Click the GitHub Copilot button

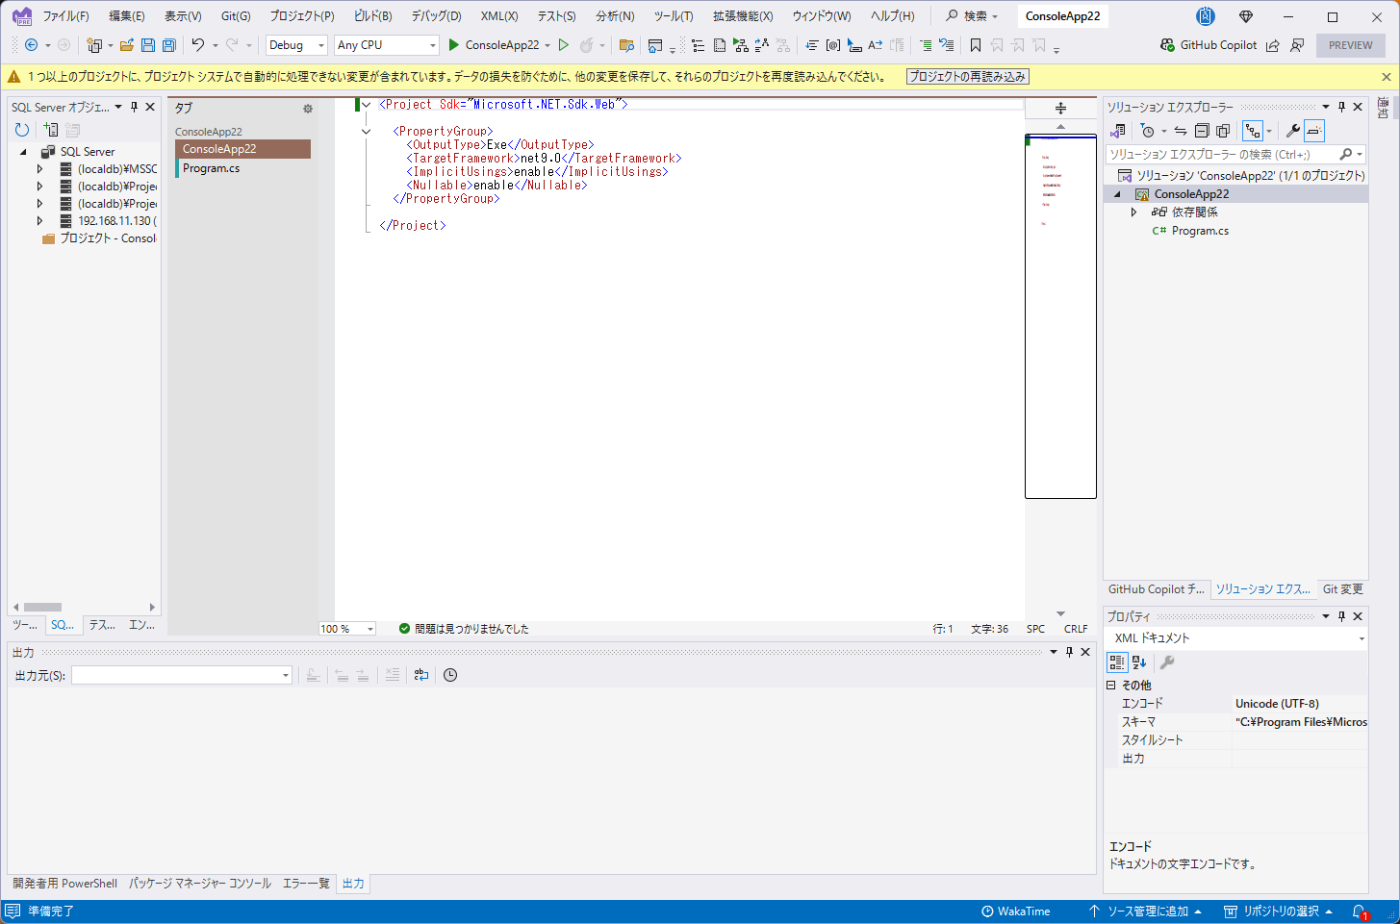pos(1208,45)
